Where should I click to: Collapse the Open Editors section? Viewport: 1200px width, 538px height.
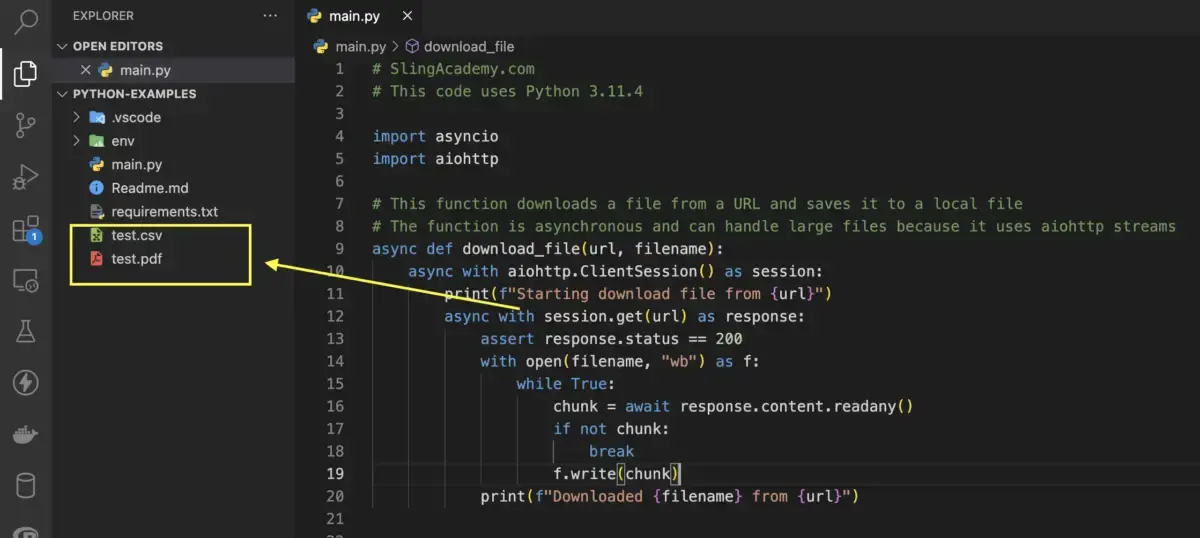117,46
